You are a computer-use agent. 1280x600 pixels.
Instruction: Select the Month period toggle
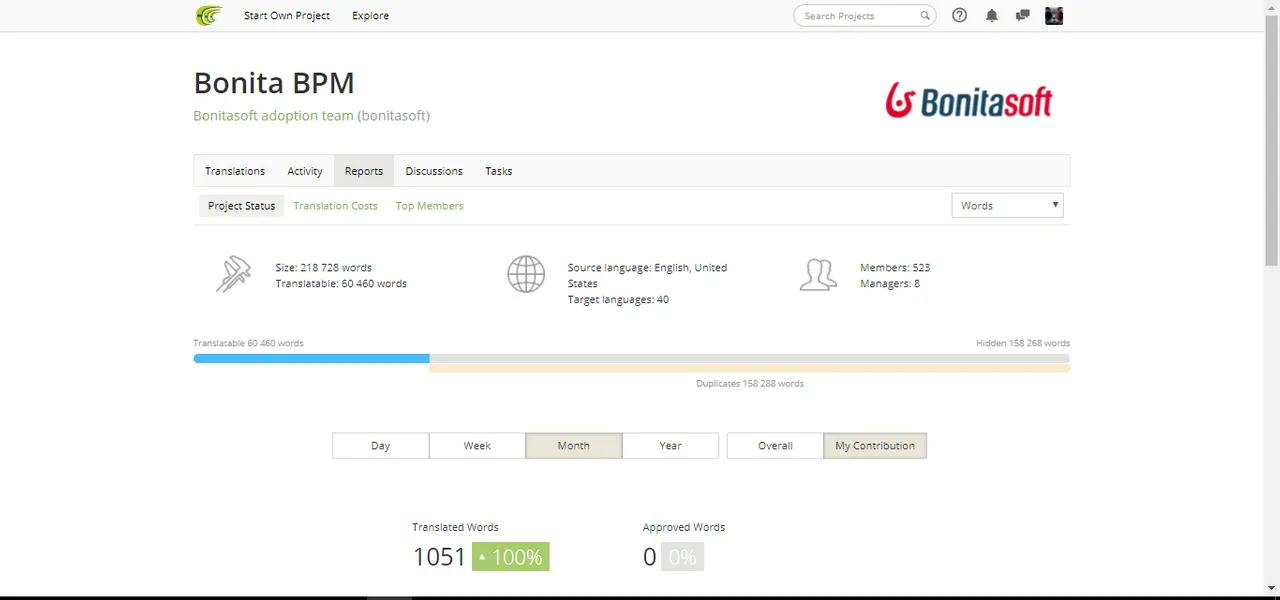[573, 445]
